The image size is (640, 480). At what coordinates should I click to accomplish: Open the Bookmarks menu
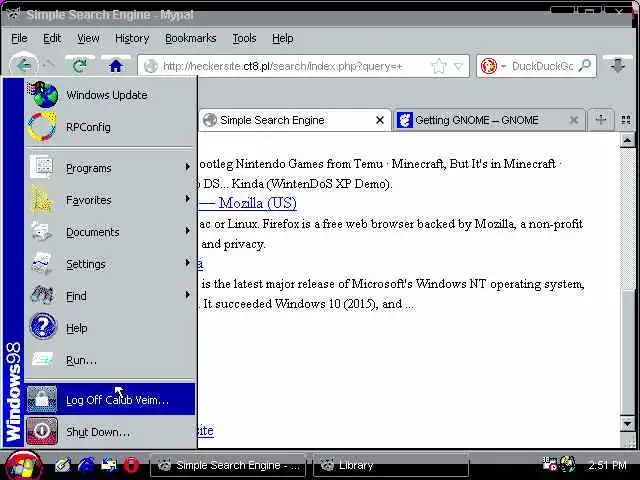click(191, 38)
